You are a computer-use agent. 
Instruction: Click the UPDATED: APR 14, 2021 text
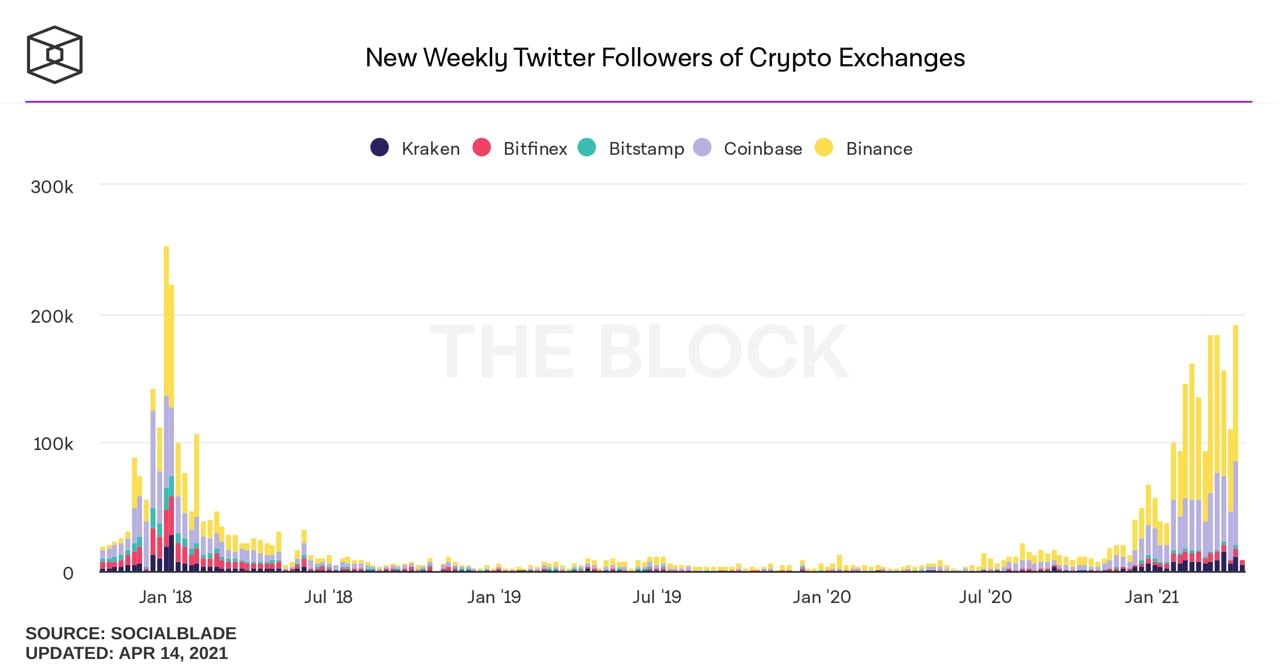pos(126,654)
